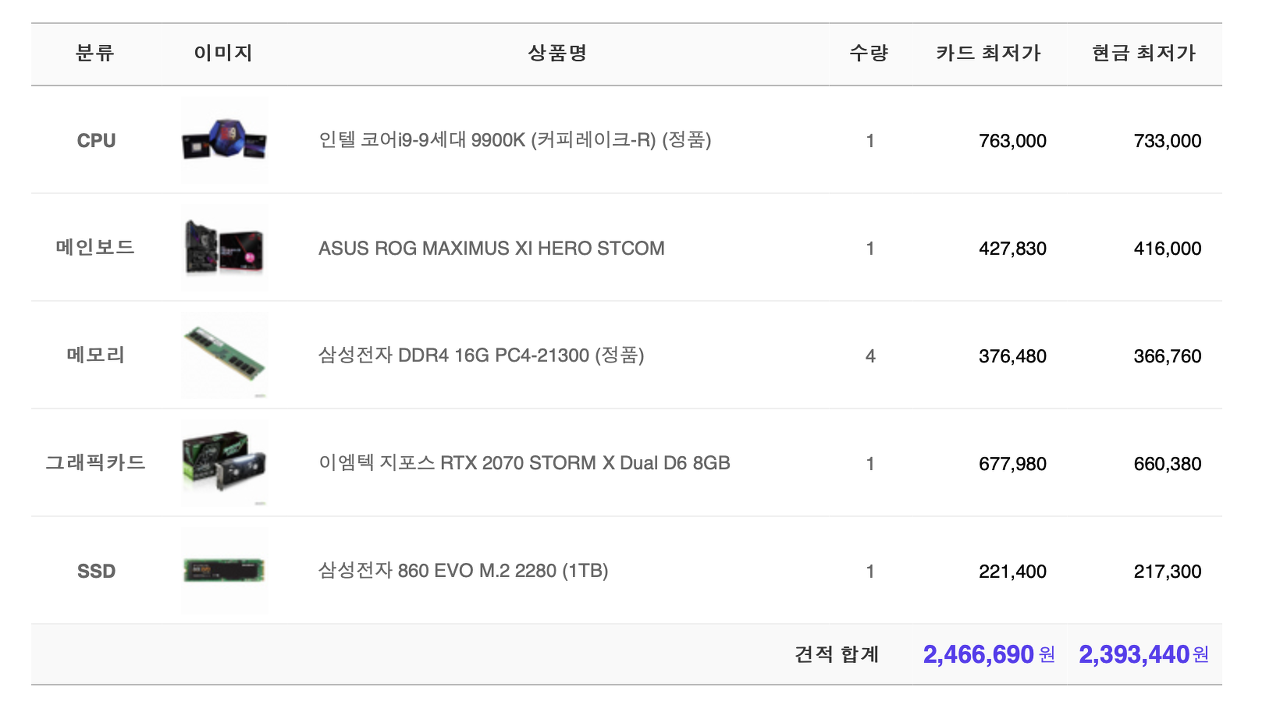Viewport: 1276px width, 708px height.
Task: Select the 분류 column header
Action: [x=96, y=54]
